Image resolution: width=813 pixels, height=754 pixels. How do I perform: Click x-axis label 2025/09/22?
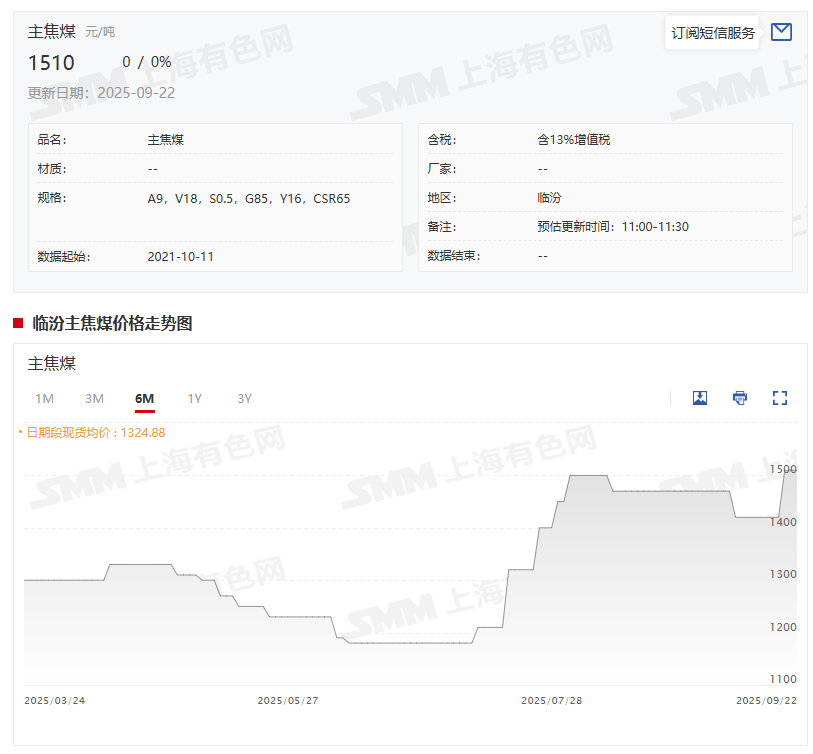[x=766, y=701]
